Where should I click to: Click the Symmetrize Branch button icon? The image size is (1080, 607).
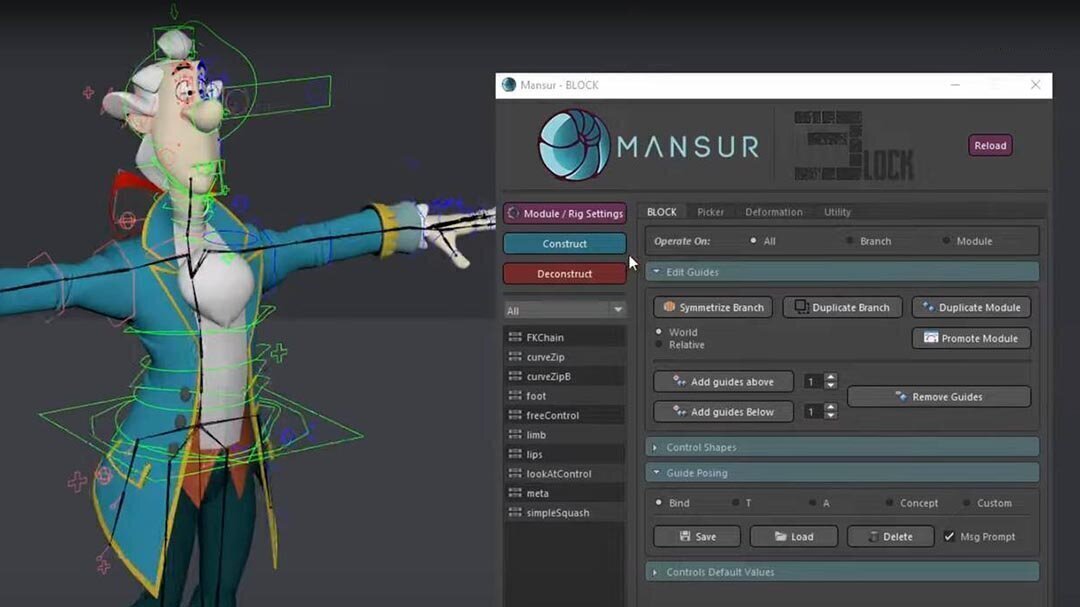pos(669,308)
